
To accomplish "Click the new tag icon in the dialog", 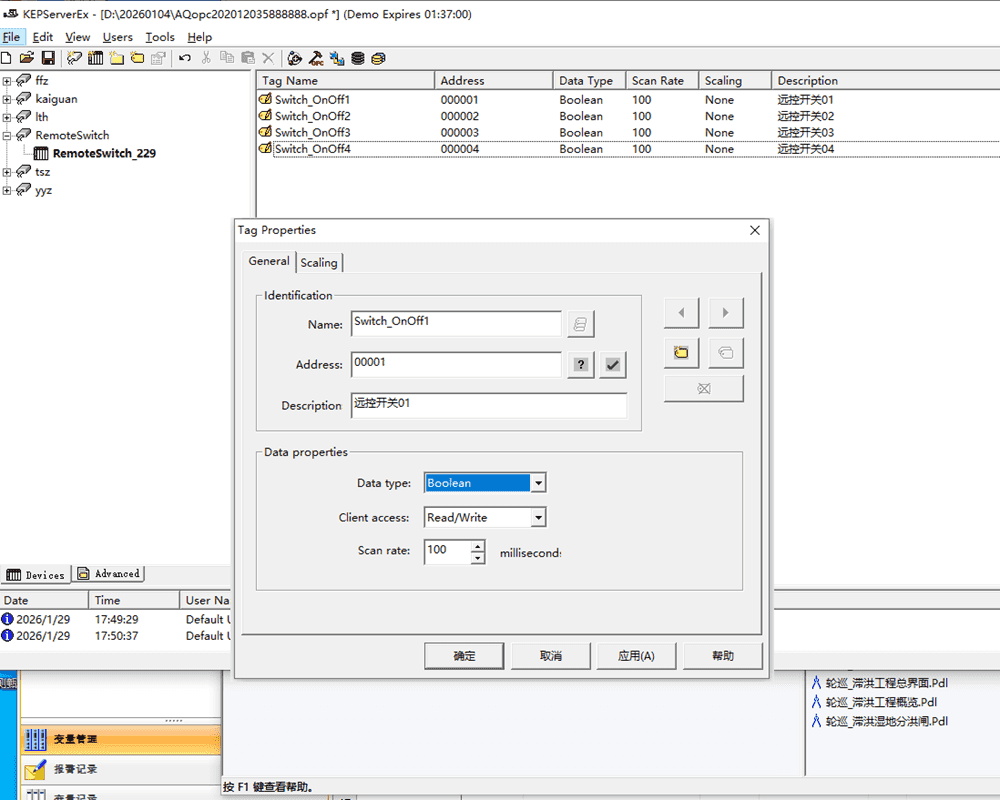I will point(681,352).
